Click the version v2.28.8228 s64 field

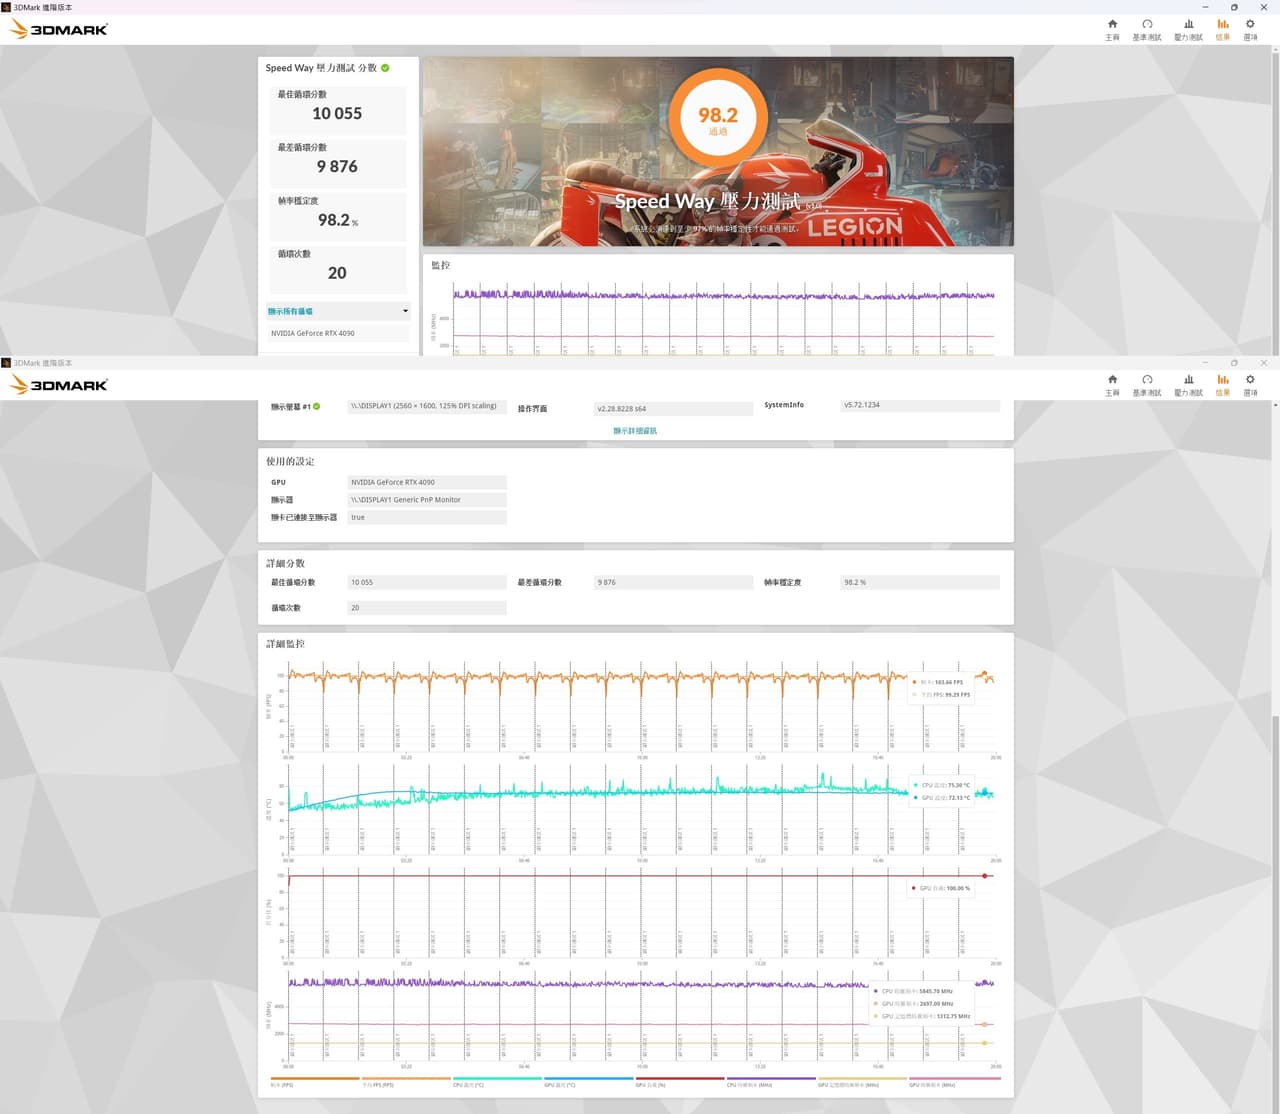click(673, 409)
